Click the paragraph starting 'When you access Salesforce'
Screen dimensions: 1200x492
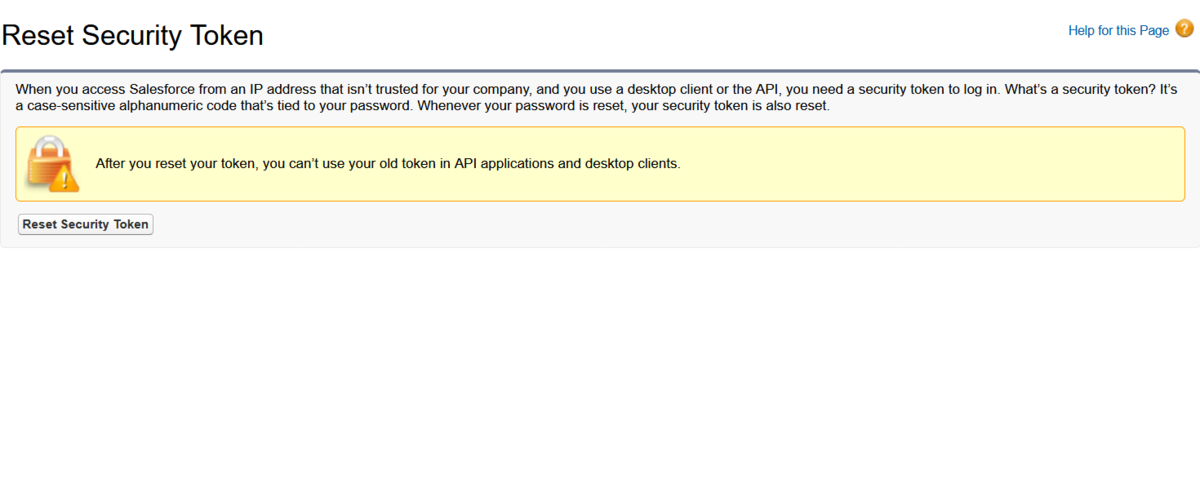(597, 97)
